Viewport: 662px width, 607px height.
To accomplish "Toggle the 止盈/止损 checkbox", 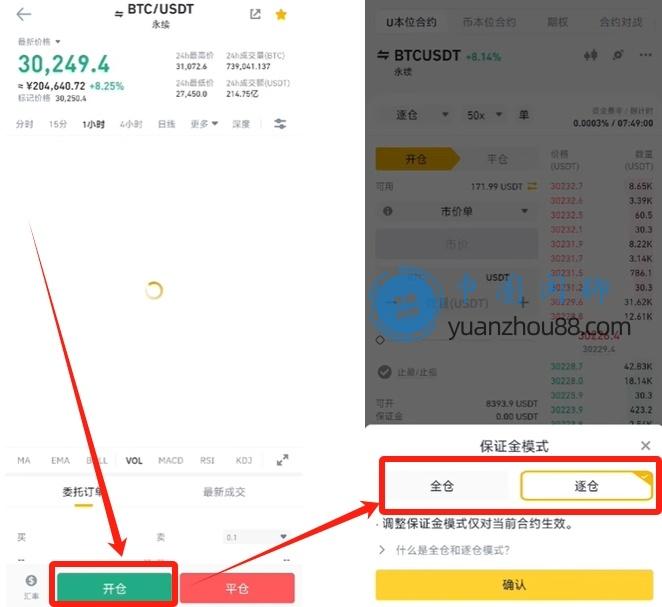I will coord(384,372).
